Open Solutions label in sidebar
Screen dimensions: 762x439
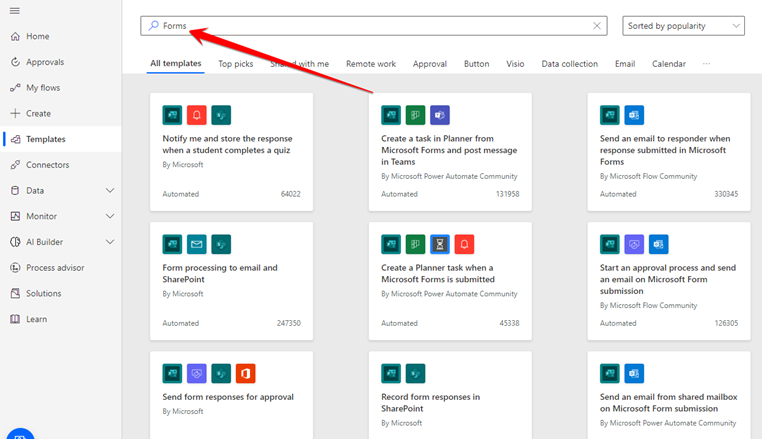pyautogui.click(x=44, y=294)
